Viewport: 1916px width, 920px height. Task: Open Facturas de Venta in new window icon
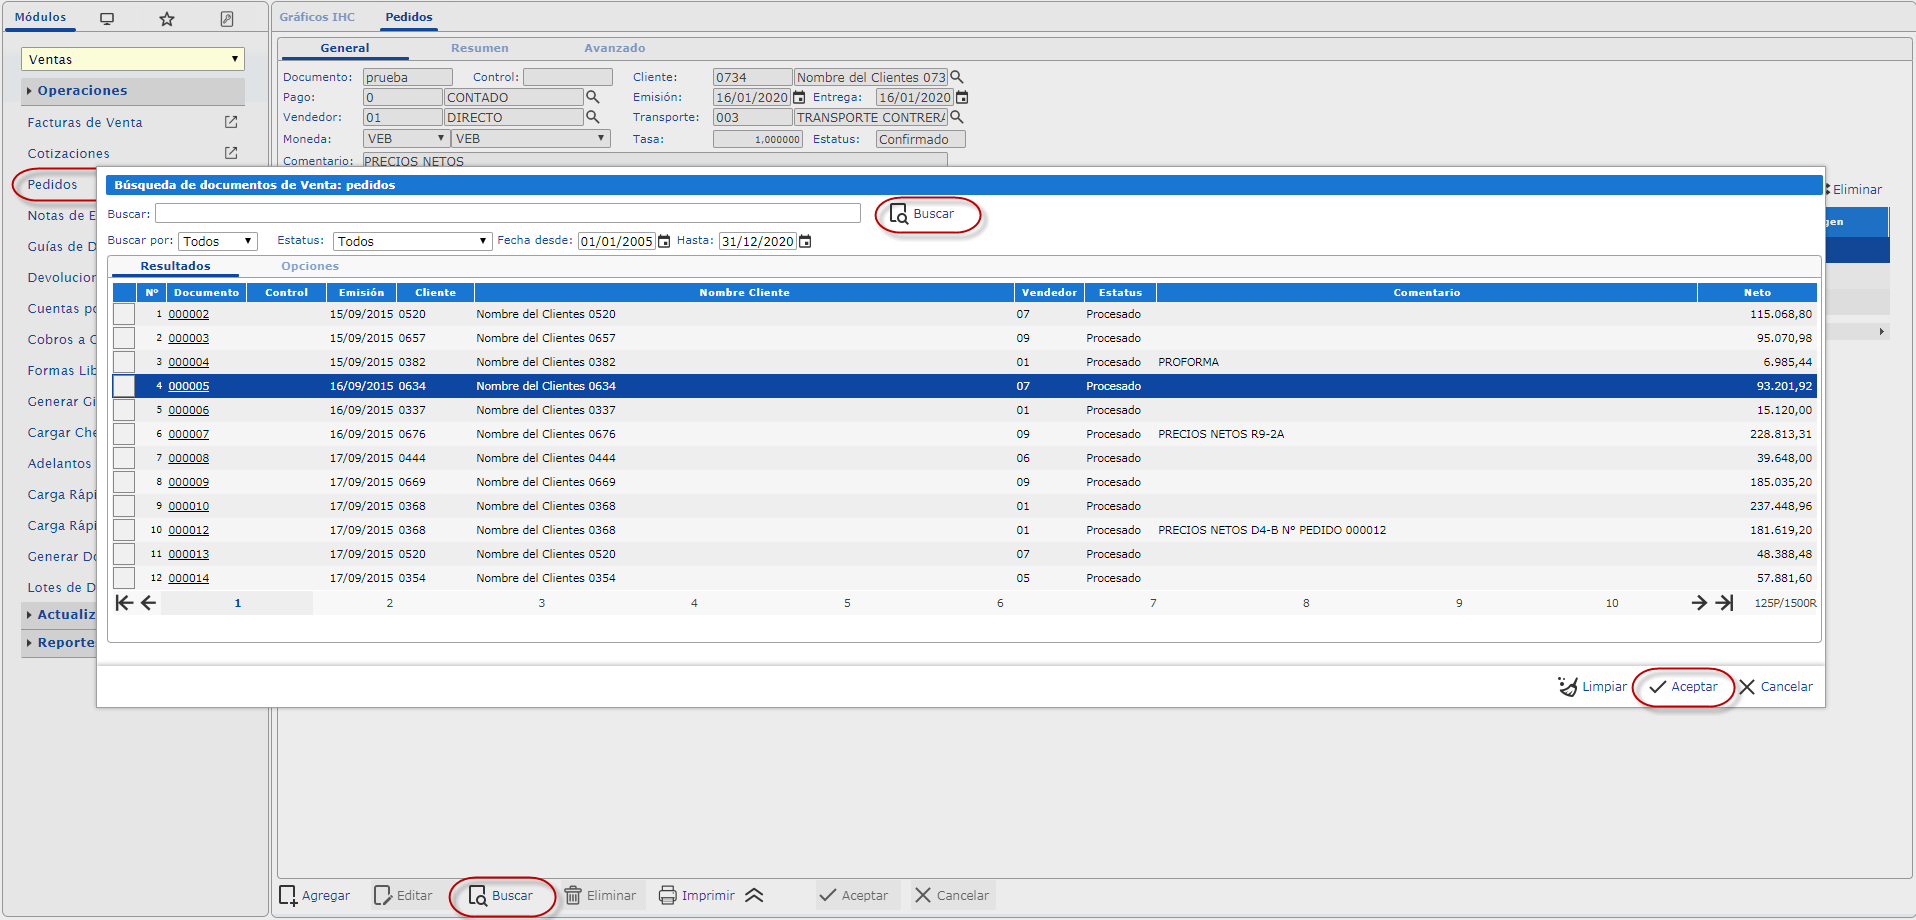click(x=231, y=122)
